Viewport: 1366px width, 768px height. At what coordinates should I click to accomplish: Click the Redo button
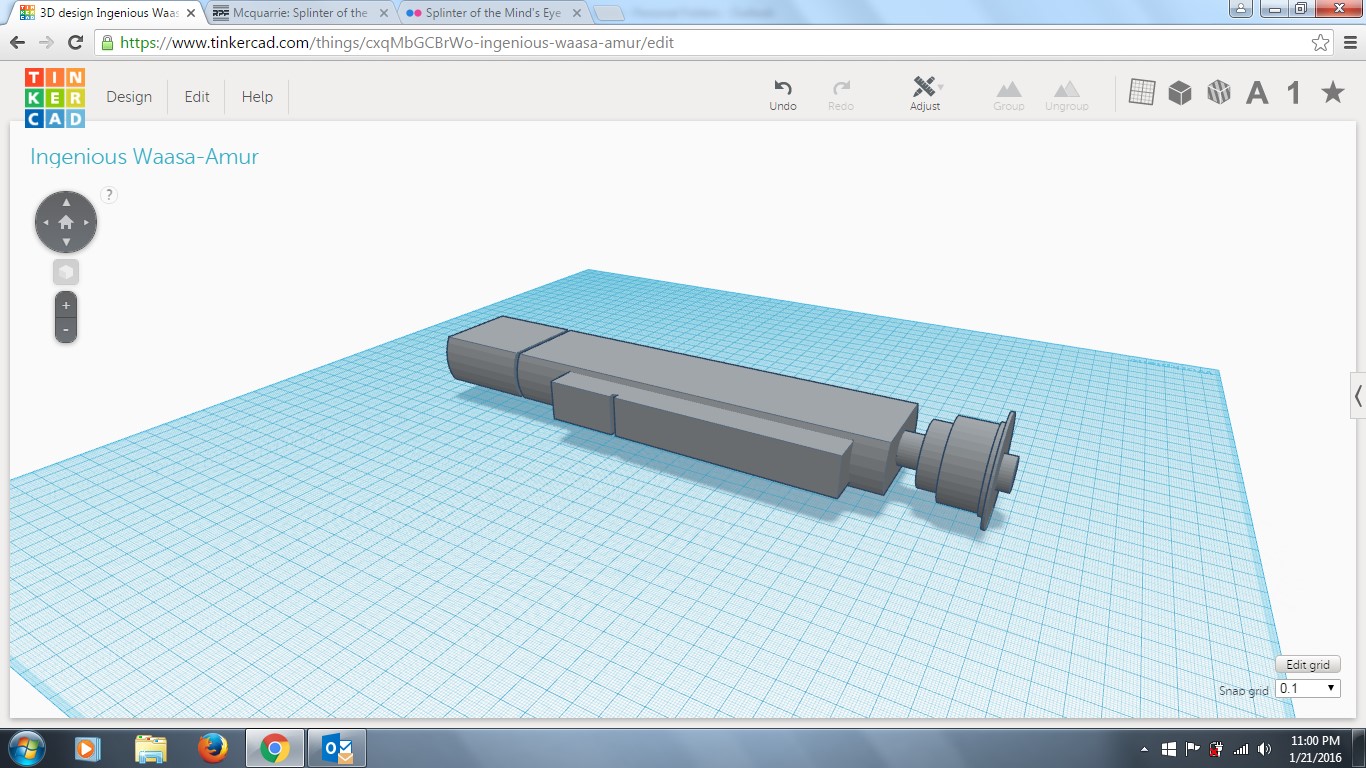click(841, 95)
